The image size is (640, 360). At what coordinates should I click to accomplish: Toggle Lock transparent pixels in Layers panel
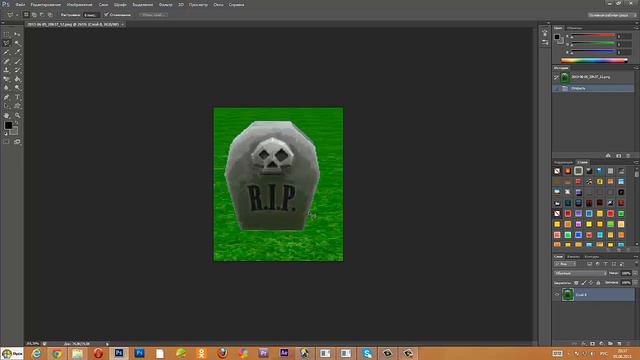pyautogui.click(x=576, y=283)
